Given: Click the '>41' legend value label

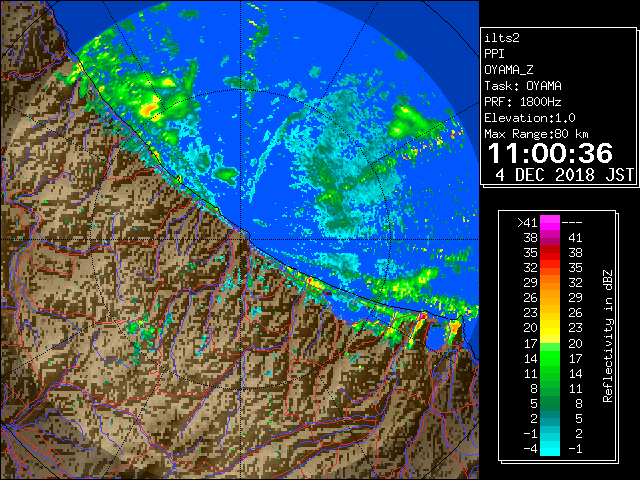Looking at the screenshot, I should click(x=527, y=223).
